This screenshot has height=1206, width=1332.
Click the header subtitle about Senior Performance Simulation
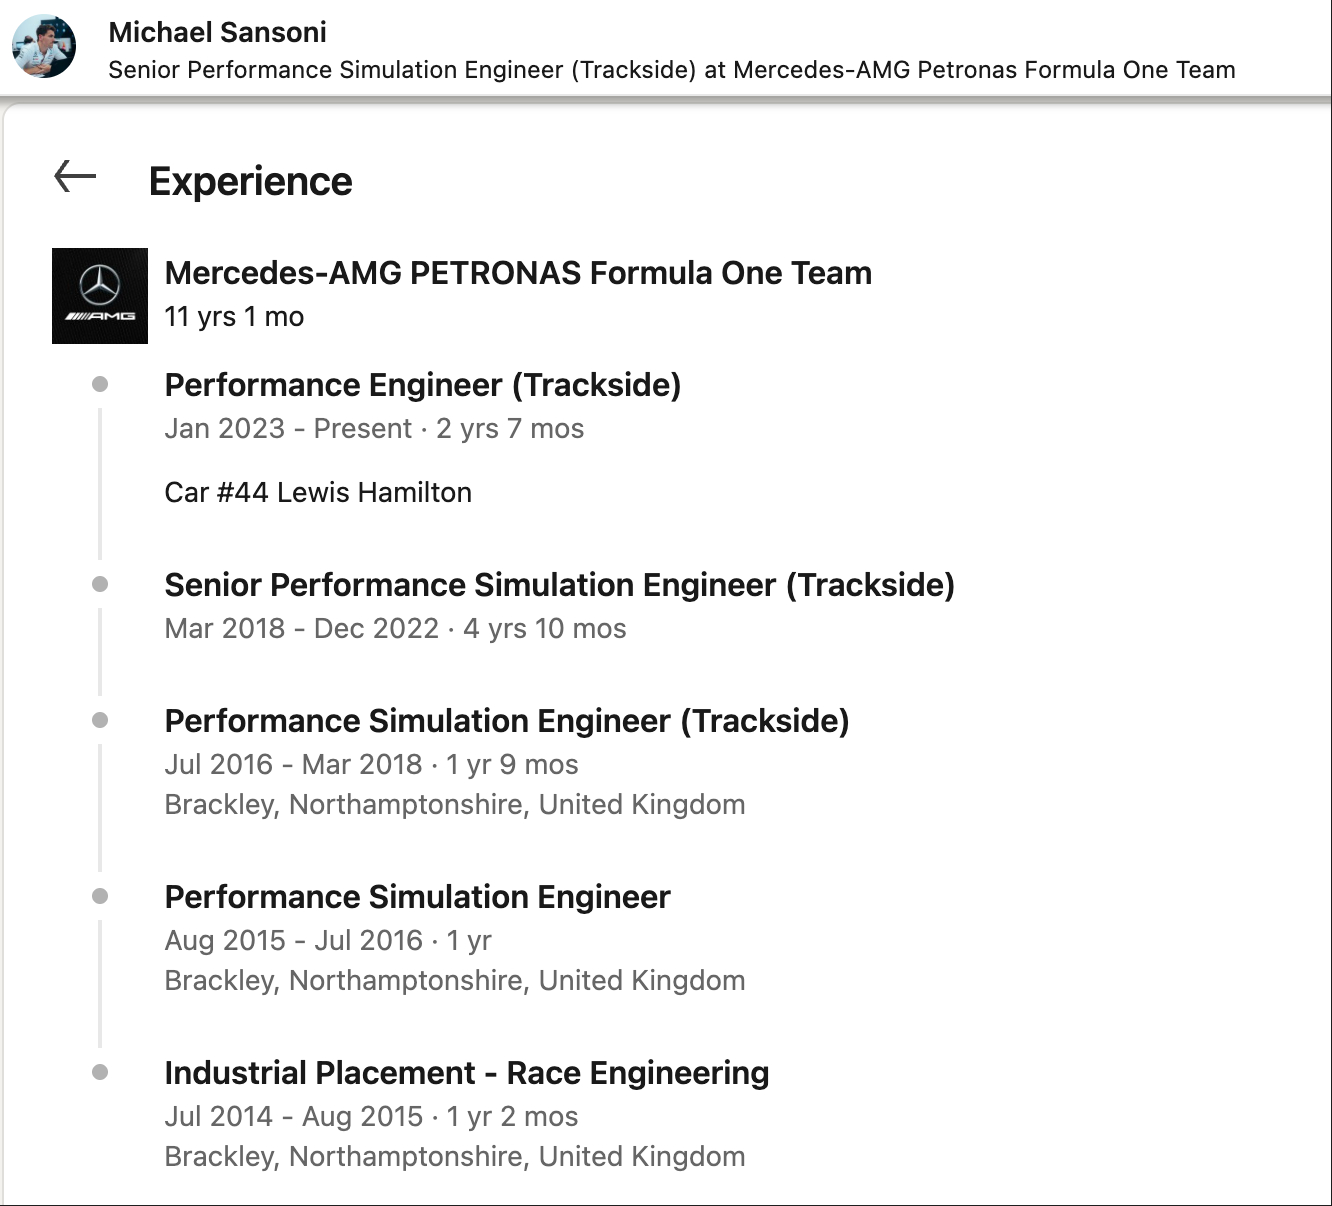(x=671, y=70)
